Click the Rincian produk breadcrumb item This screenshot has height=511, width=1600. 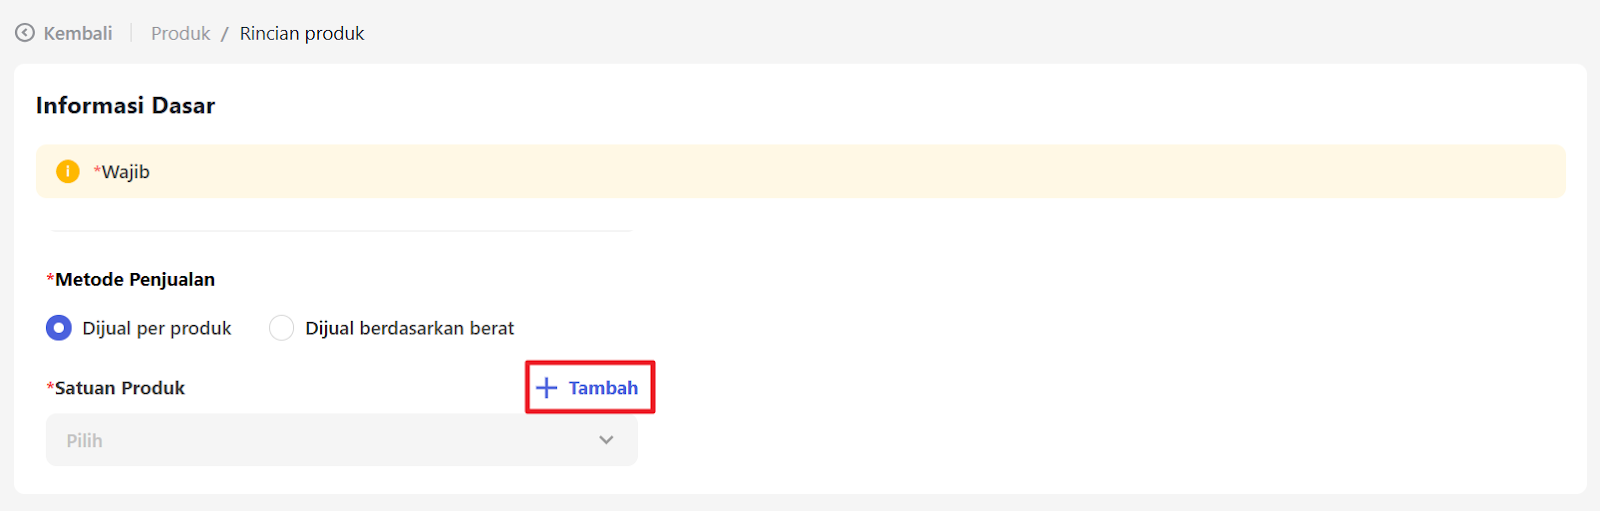[302, 34]
